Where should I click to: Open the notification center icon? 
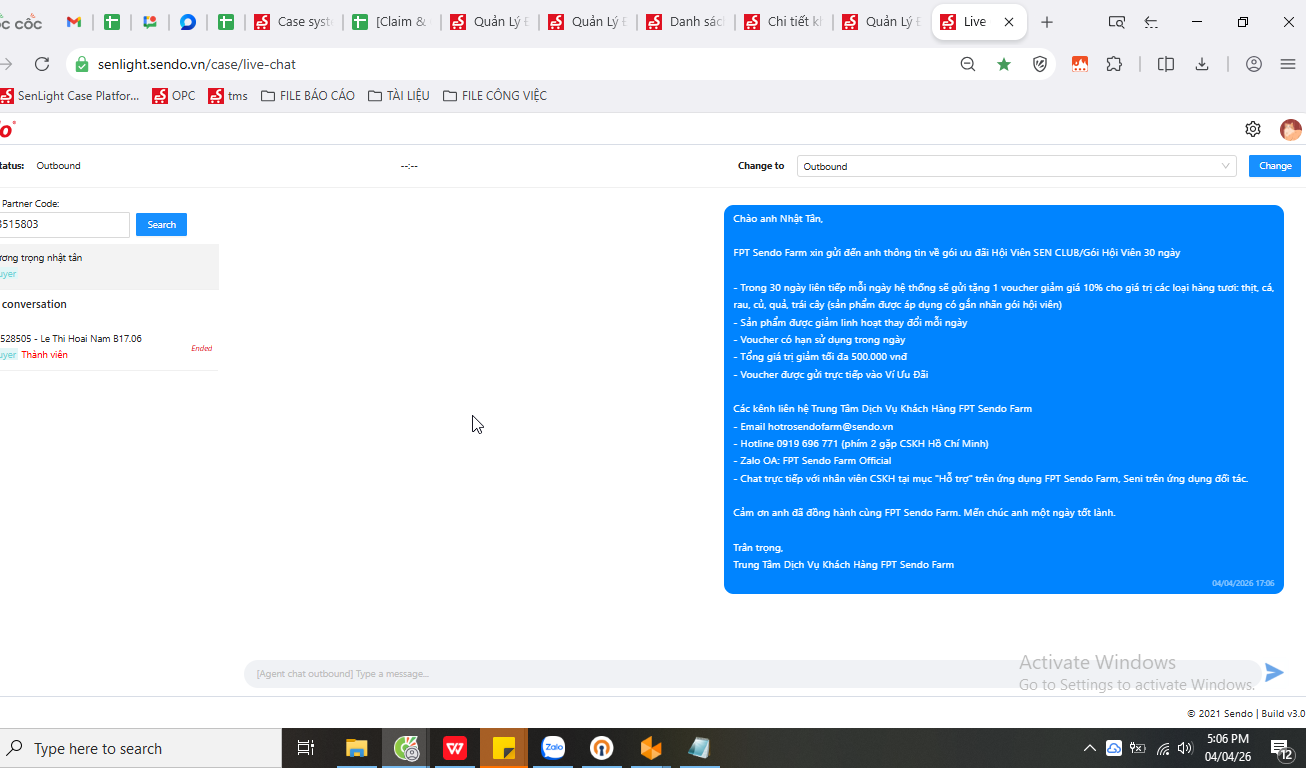(x=1282, y=748)
